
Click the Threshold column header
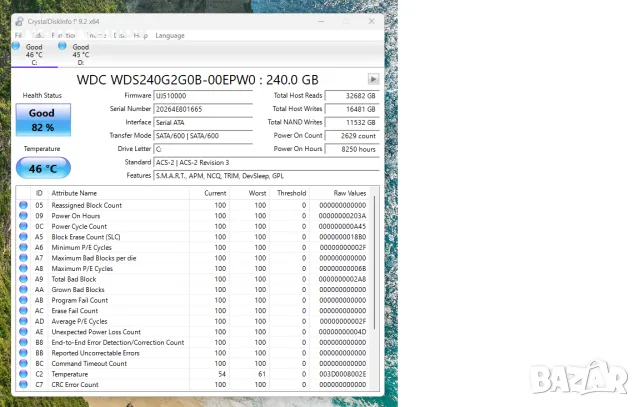[x=289, y=193]
